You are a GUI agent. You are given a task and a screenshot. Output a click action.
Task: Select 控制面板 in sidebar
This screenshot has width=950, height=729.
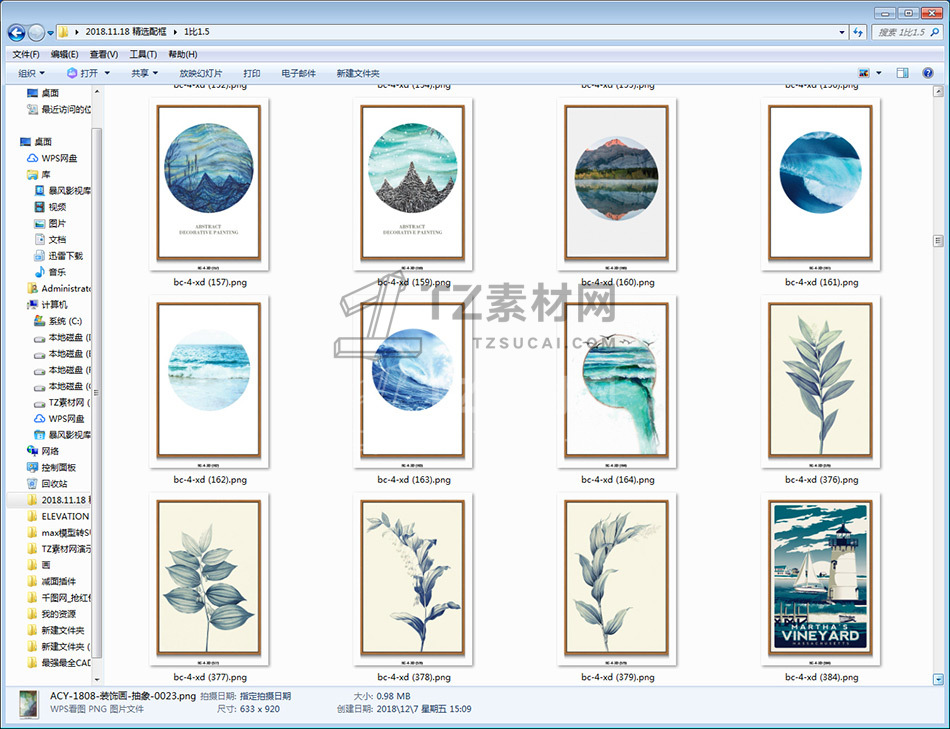point(51,467)
